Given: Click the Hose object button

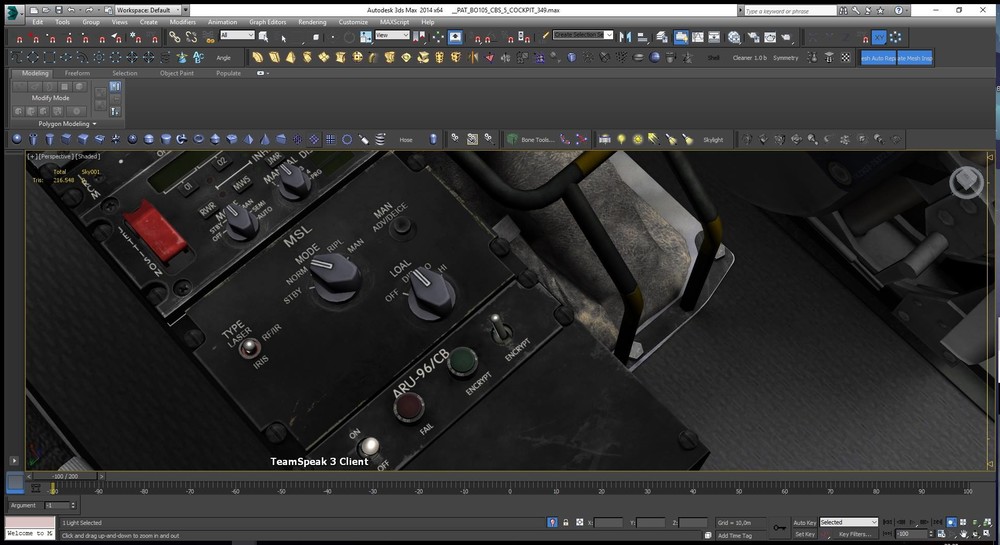Looking at the screenshot, I should coord(406,140).
